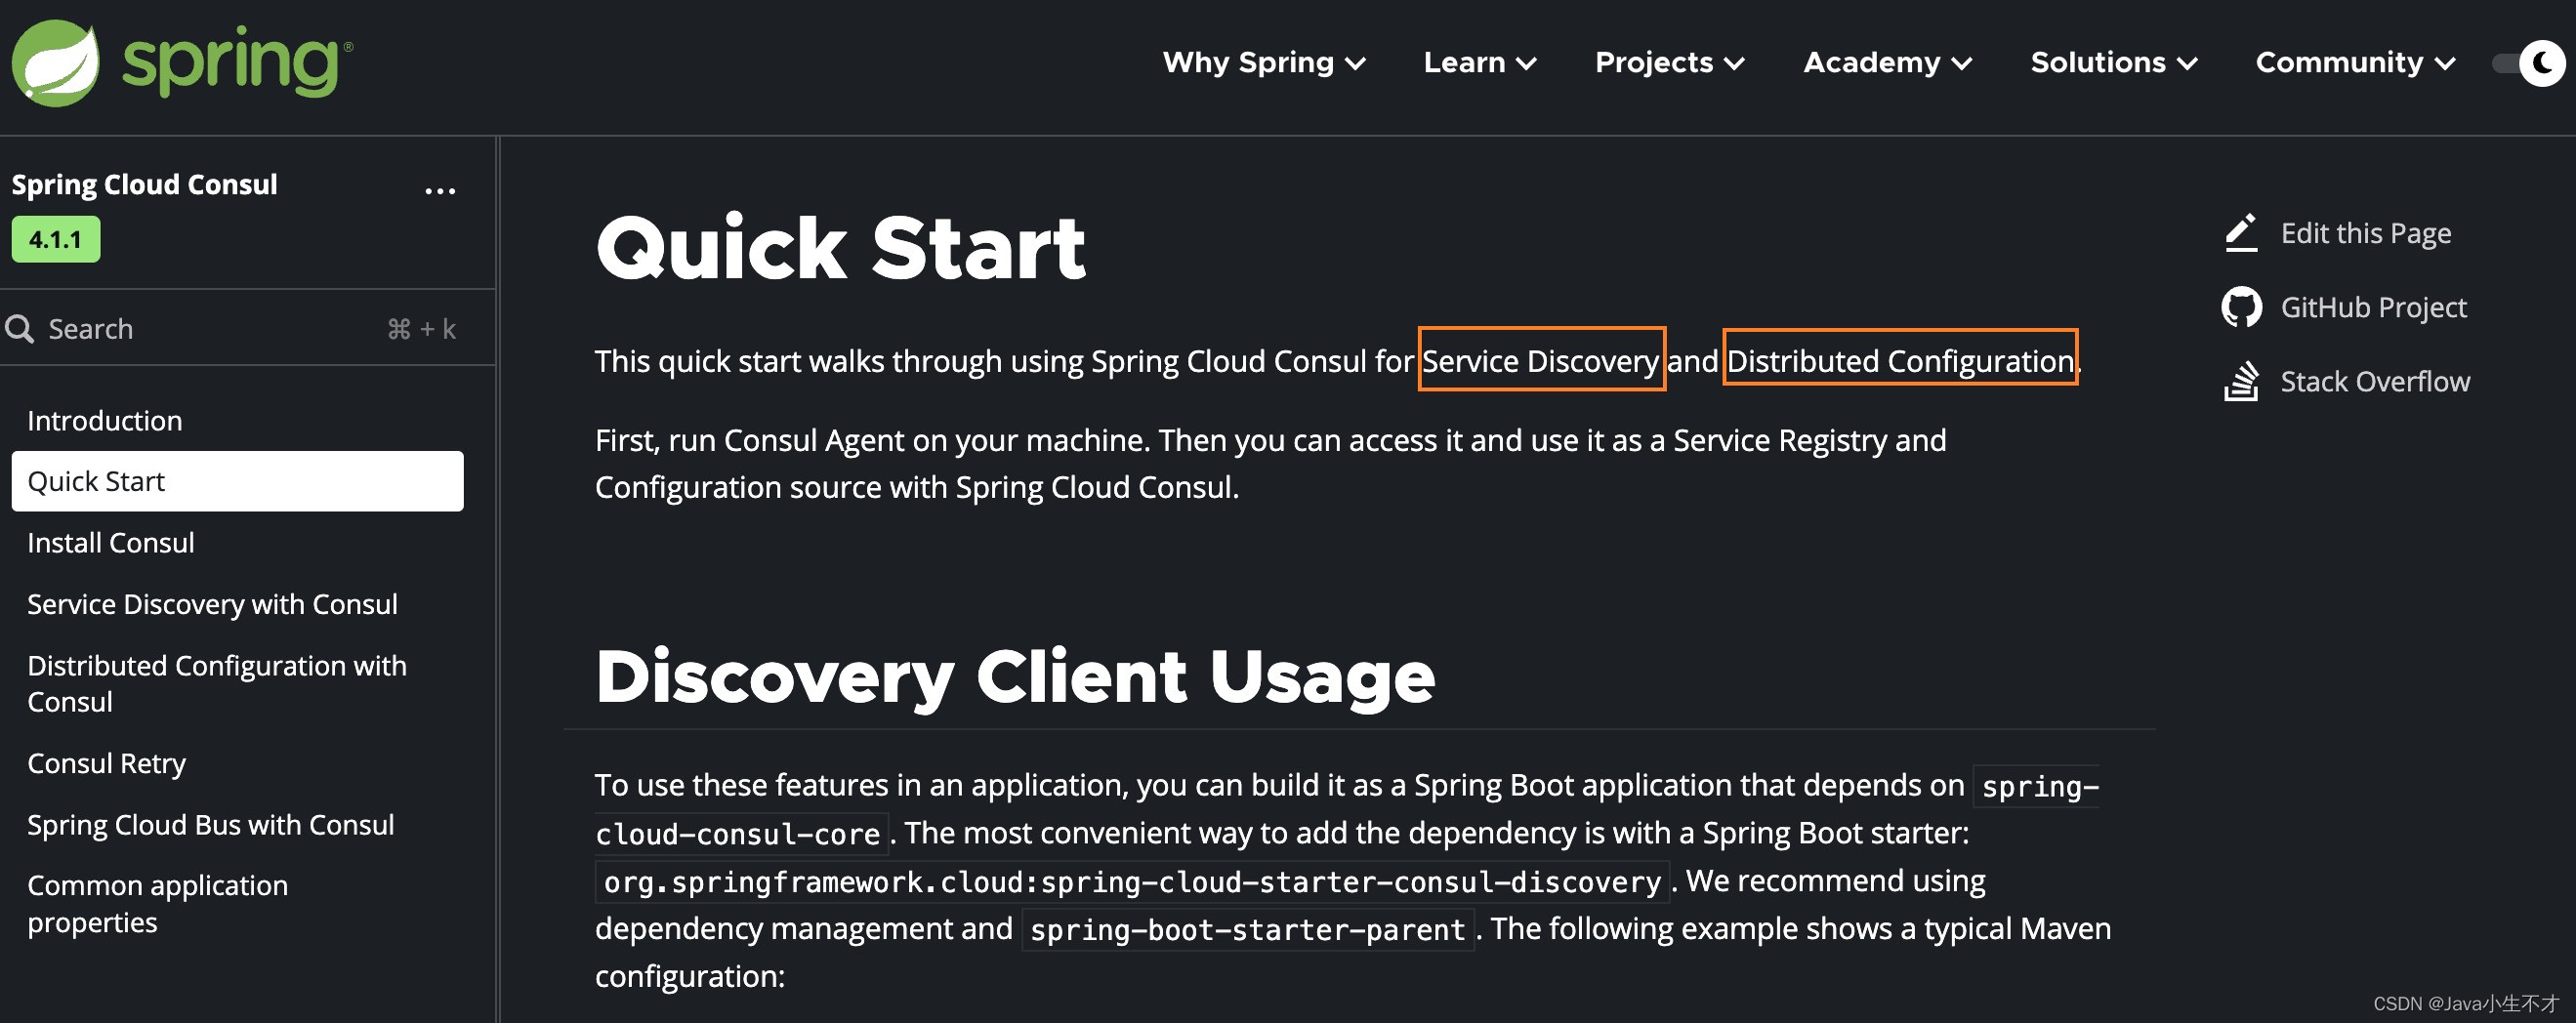Open the Why Spring dropdown menu
Image resolution: width=2576 pixels, height=1023 pixels.
(x=1263, y=63)
